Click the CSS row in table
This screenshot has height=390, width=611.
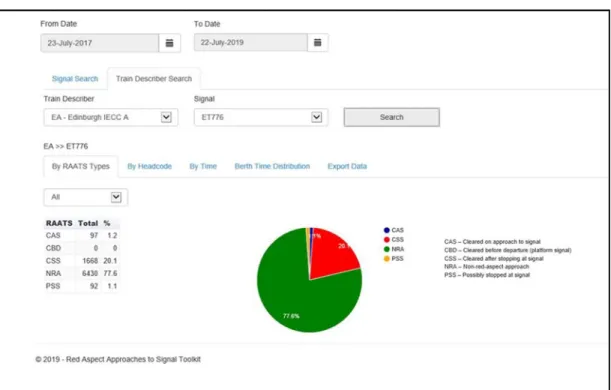pyautogui.click(x=82, y=261)
